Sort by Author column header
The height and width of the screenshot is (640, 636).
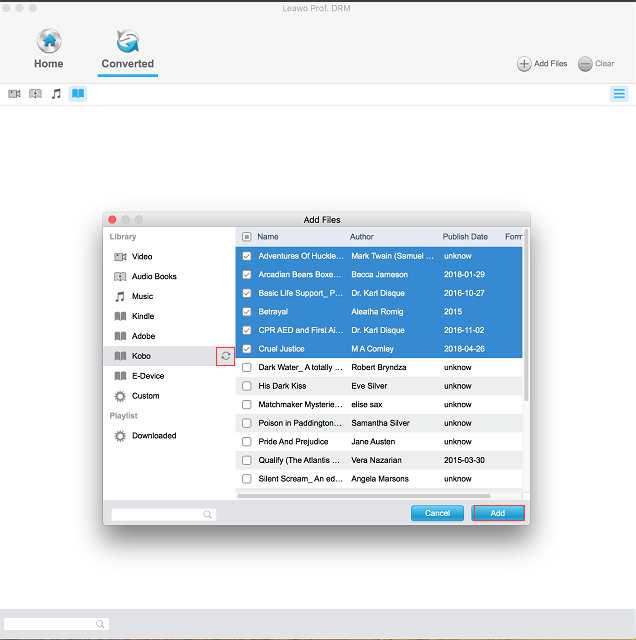[x=362, y=237]
